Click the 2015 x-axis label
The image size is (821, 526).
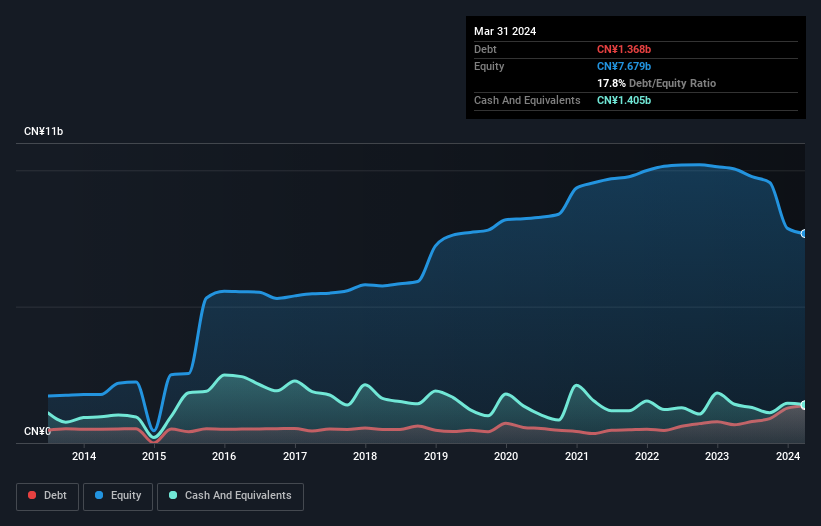(x=154, y=456)
